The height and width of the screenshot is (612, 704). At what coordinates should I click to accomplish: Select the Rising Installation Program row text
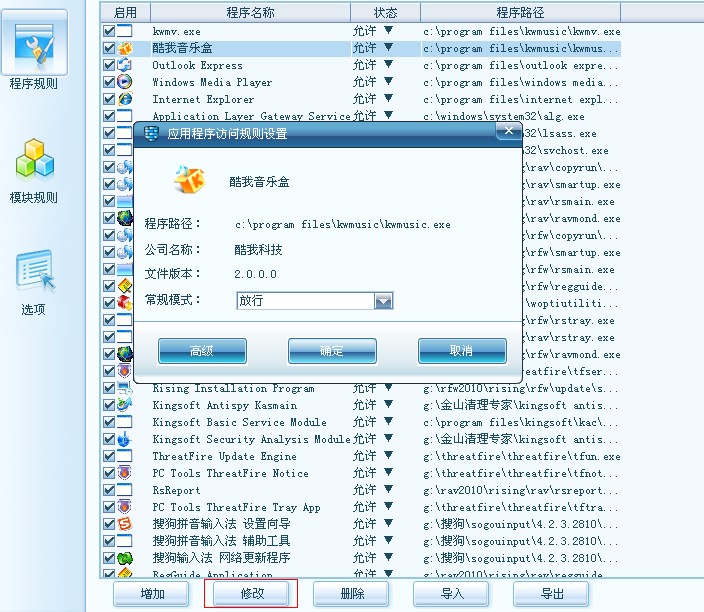233,388
